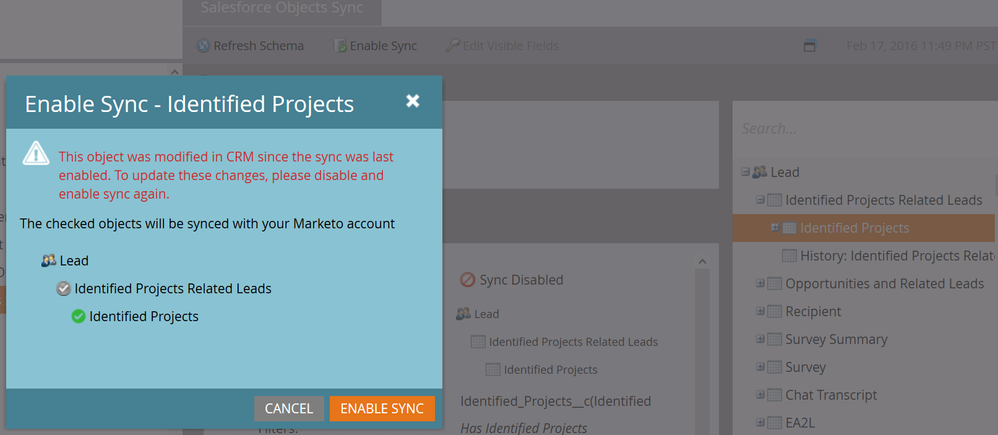
Task: Collapse Identified Projects Related Leads node
Action: point(760,200)
